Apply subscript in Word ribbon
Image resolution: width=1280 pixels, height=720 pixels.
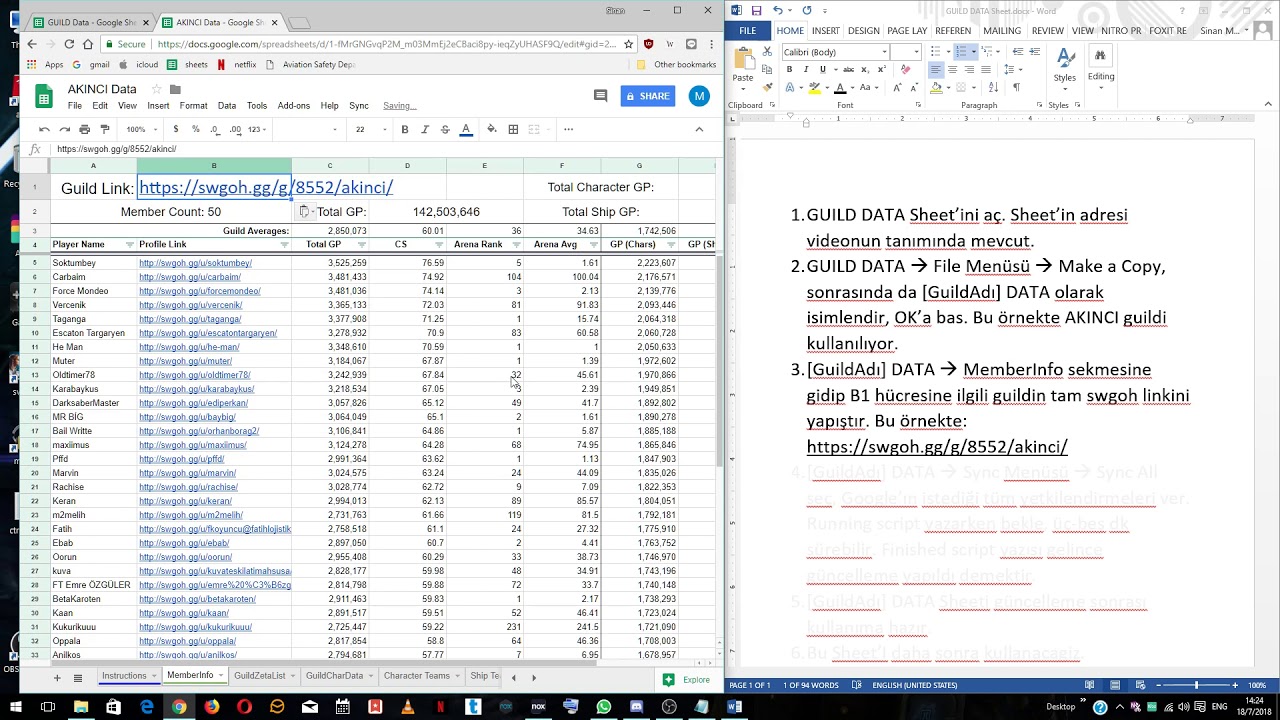point(866,69)
